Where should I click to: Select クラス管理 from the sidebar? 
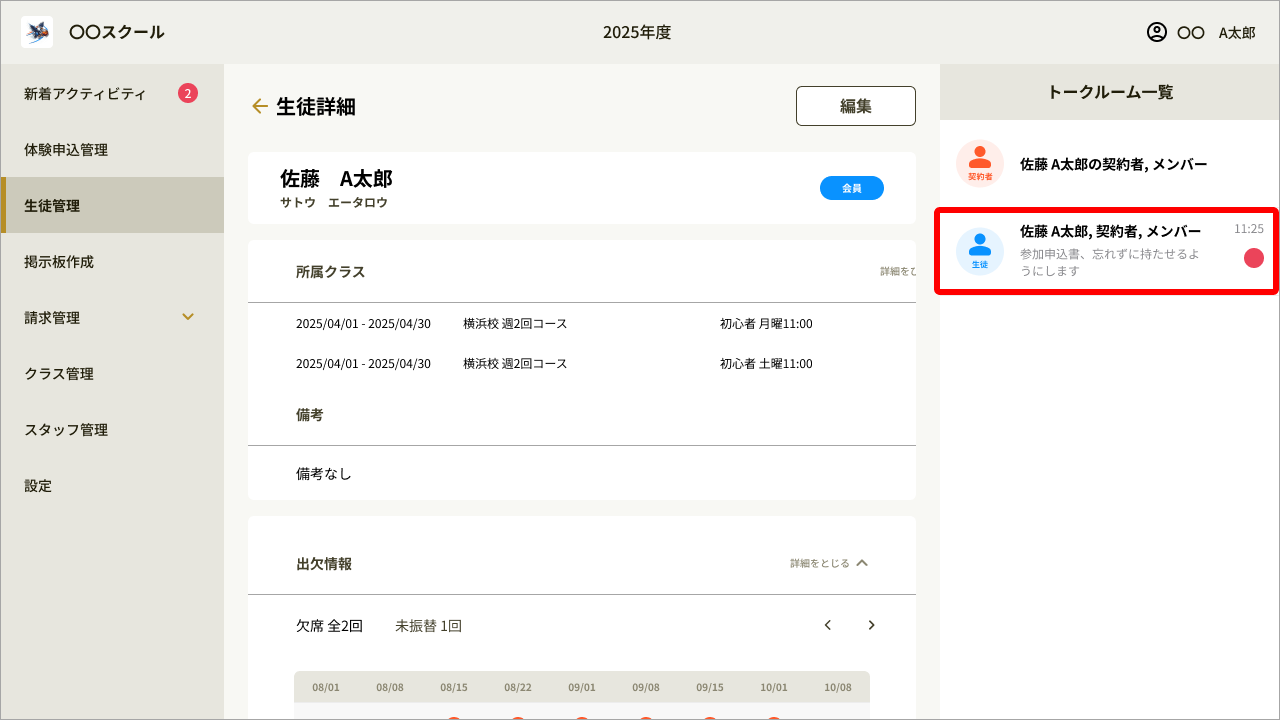click(59, 374)
